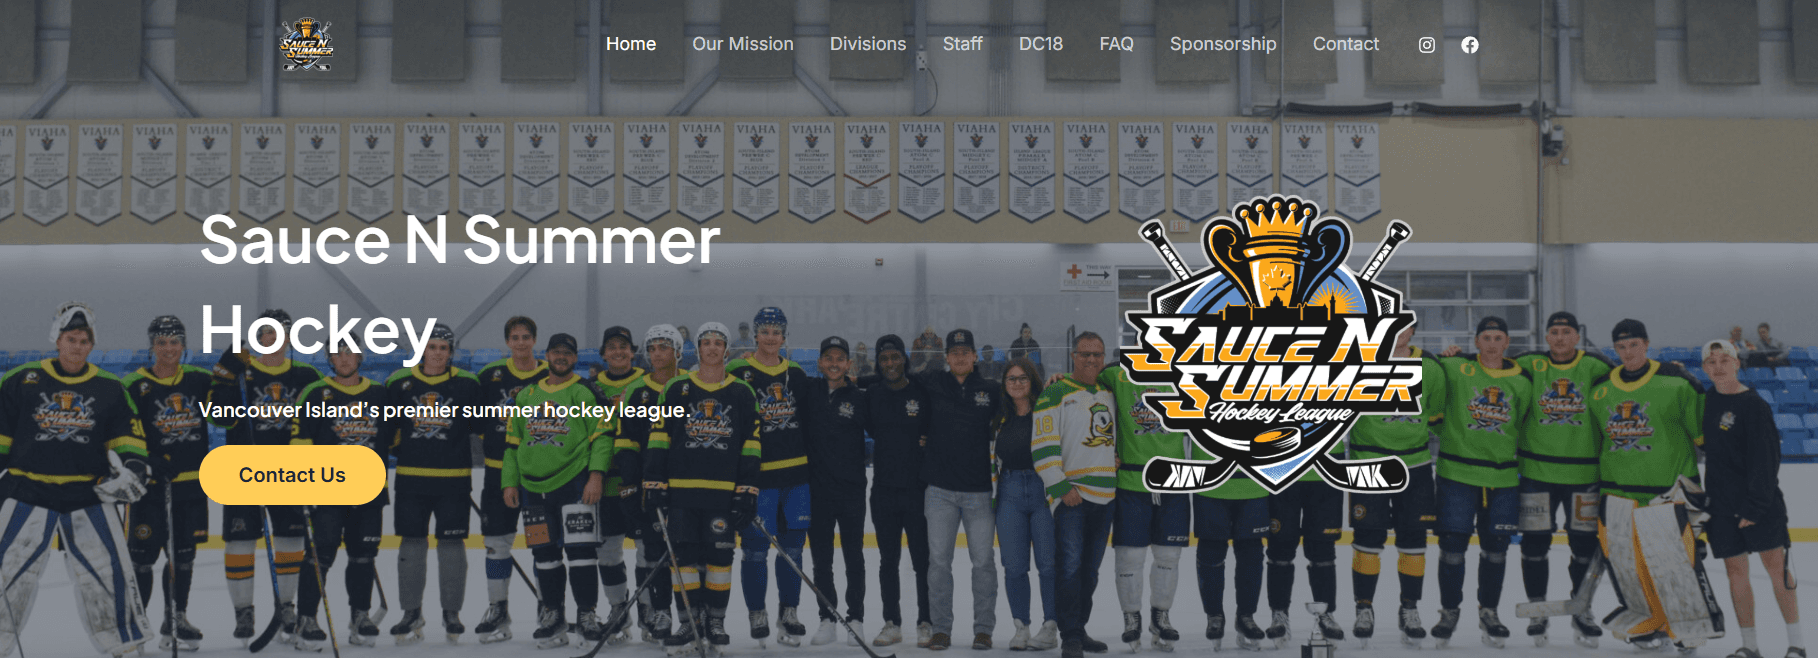This screenshot has width=1818, height=658.
Task: Visit the Staff page
Action: (x=963, y=44)
